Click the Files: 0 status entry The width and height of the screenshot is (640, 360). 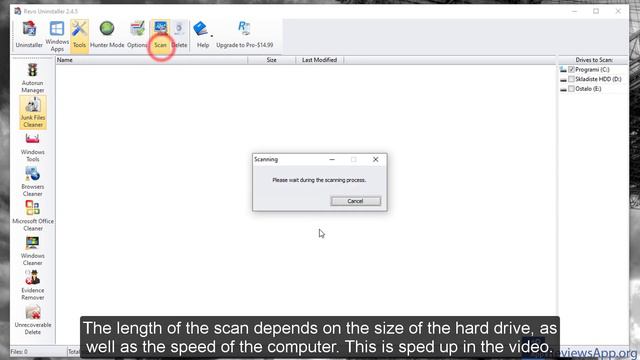[19, 351]
